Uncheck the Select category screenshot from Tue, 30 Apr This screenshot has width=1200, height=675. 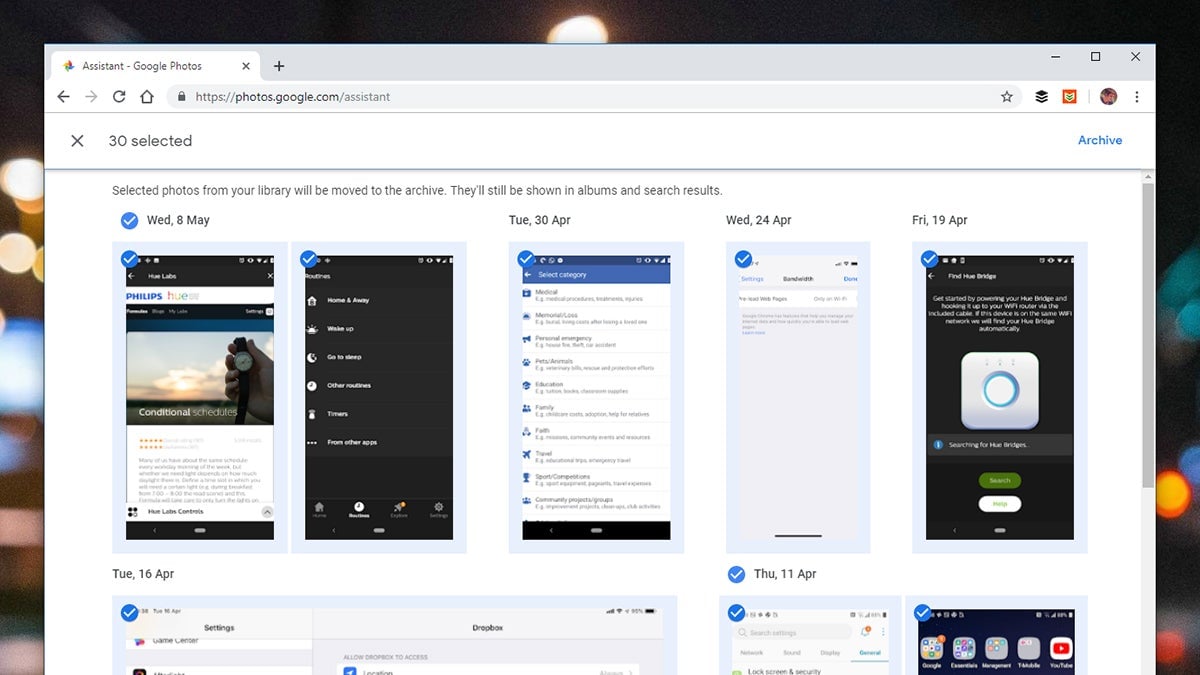[x=525, y=258]
